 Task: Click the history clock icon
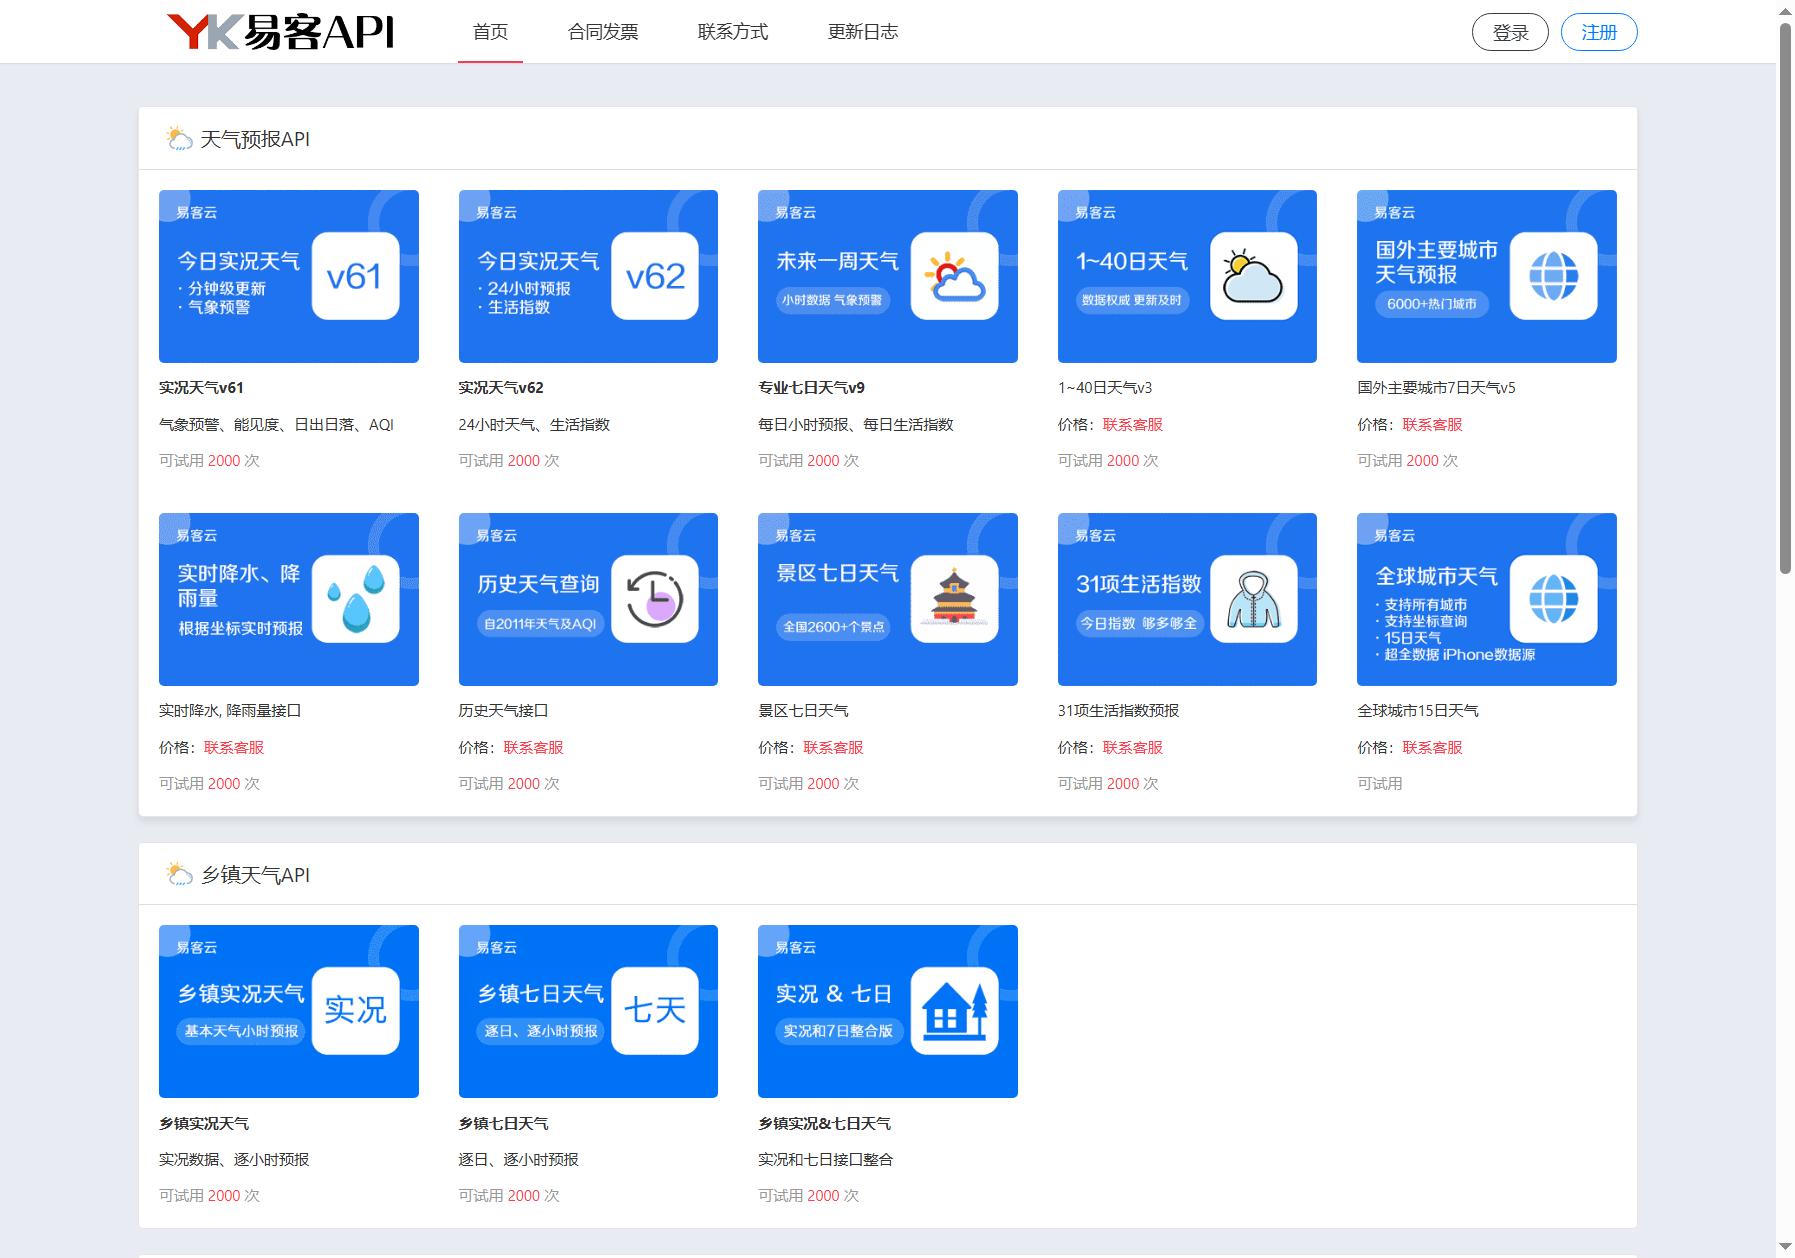[x=655, y=599]
